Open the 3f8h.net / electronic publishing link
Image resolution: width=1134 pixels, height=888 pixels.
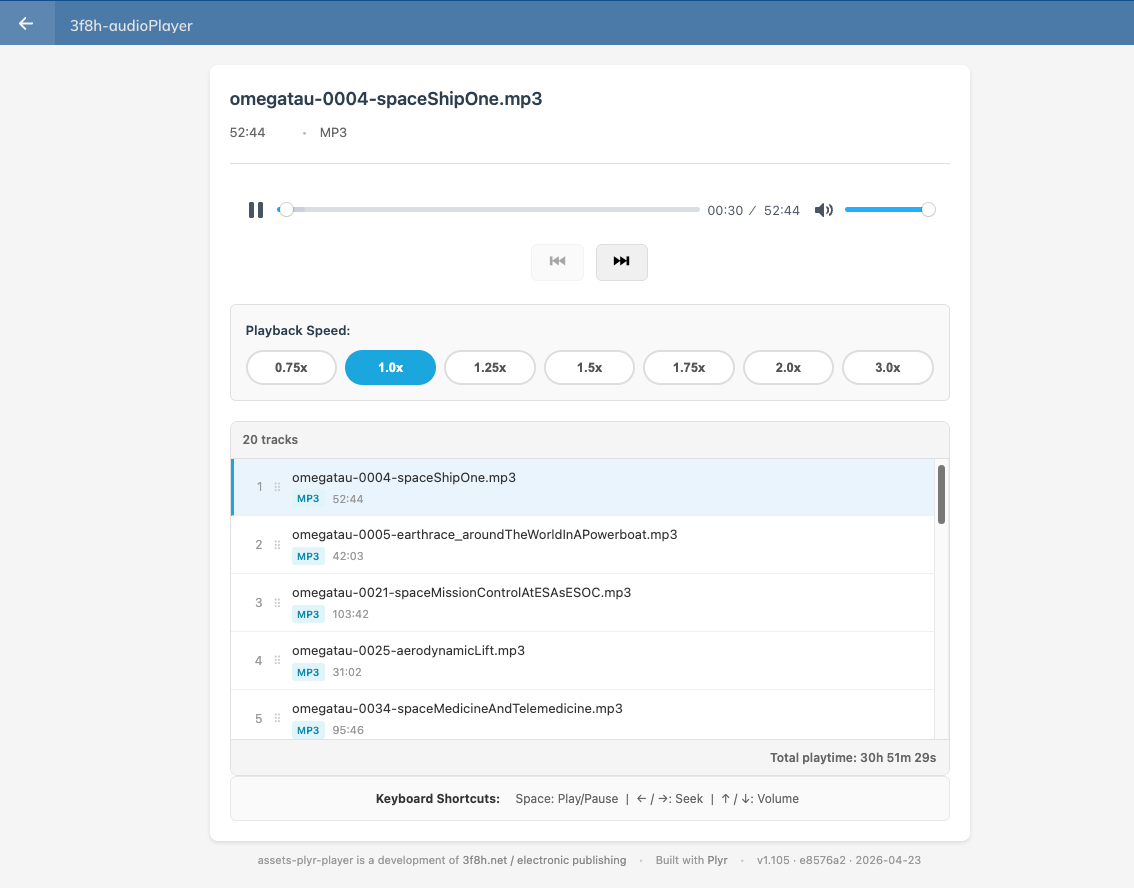pyautogui.click(x=545, y=861)
